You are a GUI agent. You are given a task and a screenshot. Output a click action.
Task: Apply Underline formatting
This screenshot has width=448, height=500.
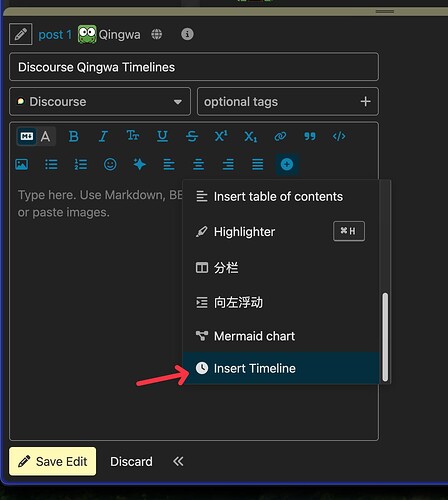(162, 136)
